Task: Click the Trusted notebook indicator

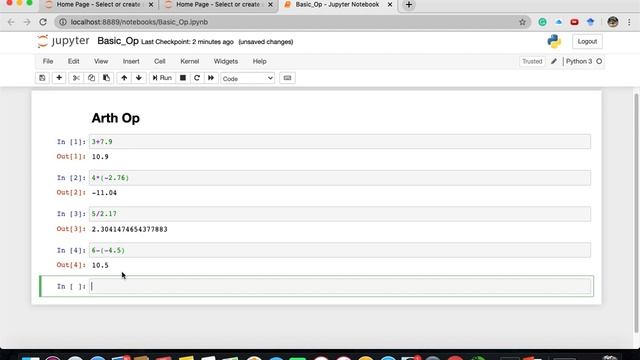Action: click(532, 61)
